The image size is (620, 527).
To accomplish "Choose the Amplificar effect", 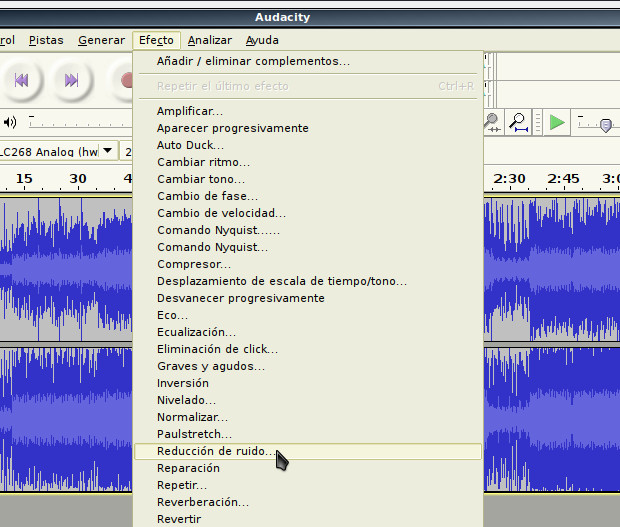I will [308, 111].
